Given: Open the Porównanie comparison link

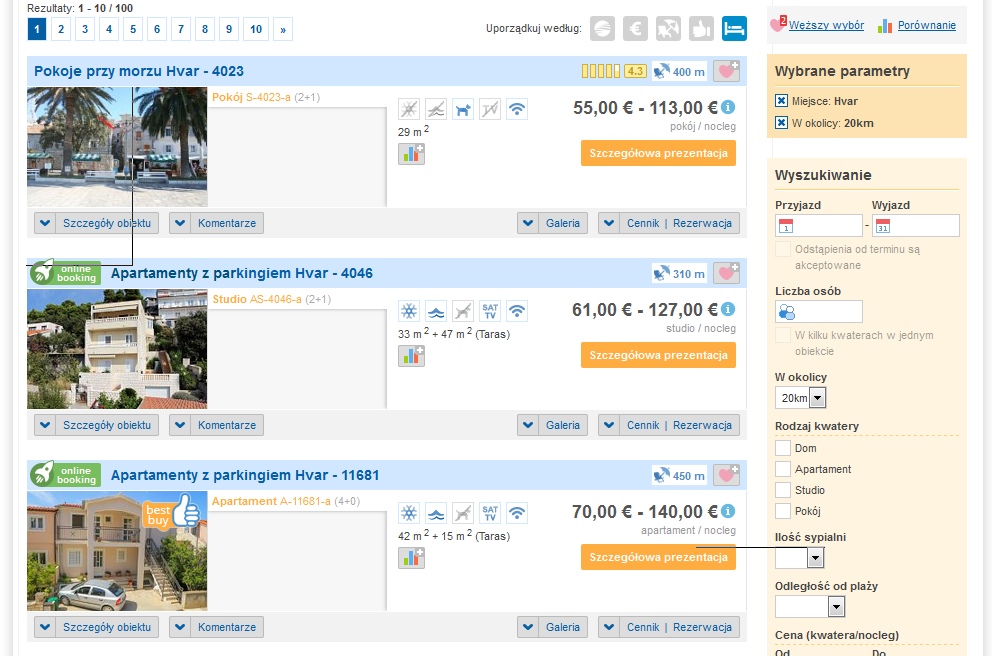Looking at the screenshot, I should [x=926, y=25].
